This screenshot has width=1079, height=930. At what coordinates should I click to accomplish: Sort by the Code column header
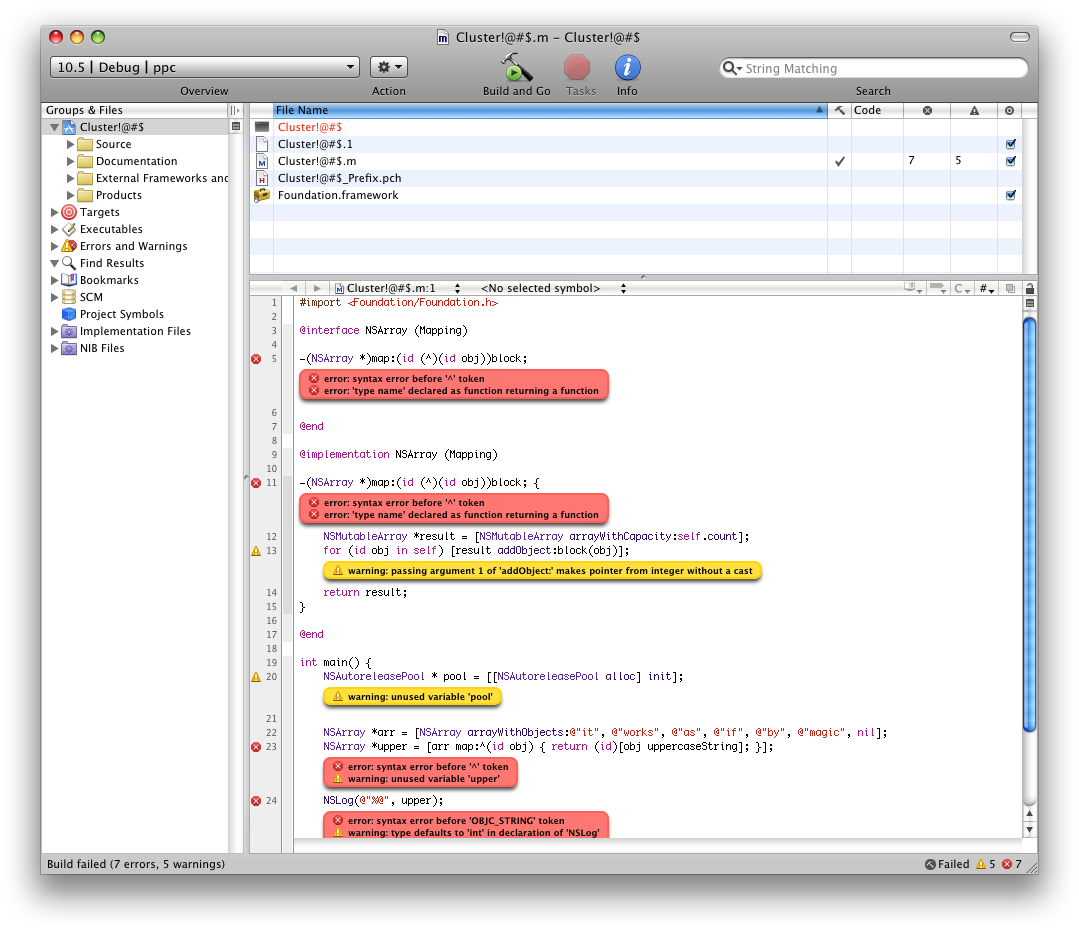877,110
